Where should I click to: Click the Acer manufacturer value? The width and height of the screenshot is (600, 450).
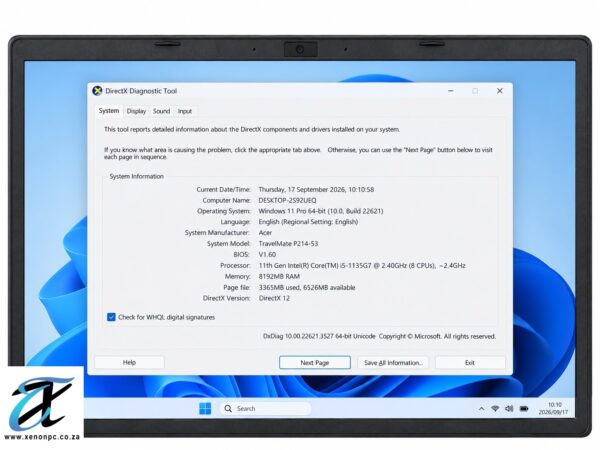(265, 233)
